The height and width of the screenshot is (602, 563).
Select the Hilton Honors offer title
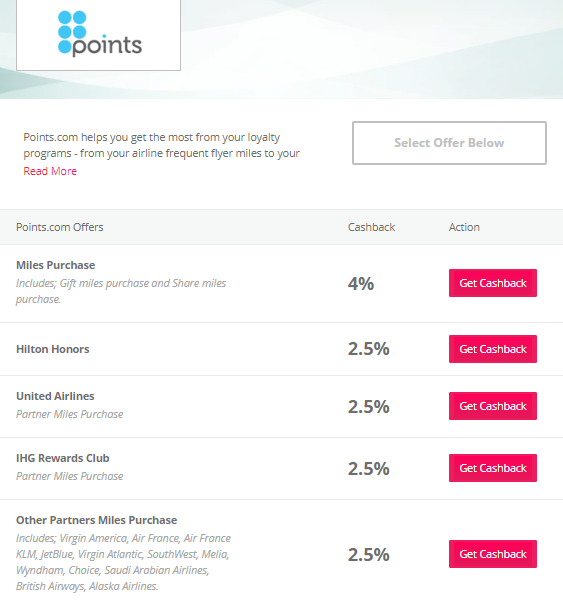53,349
